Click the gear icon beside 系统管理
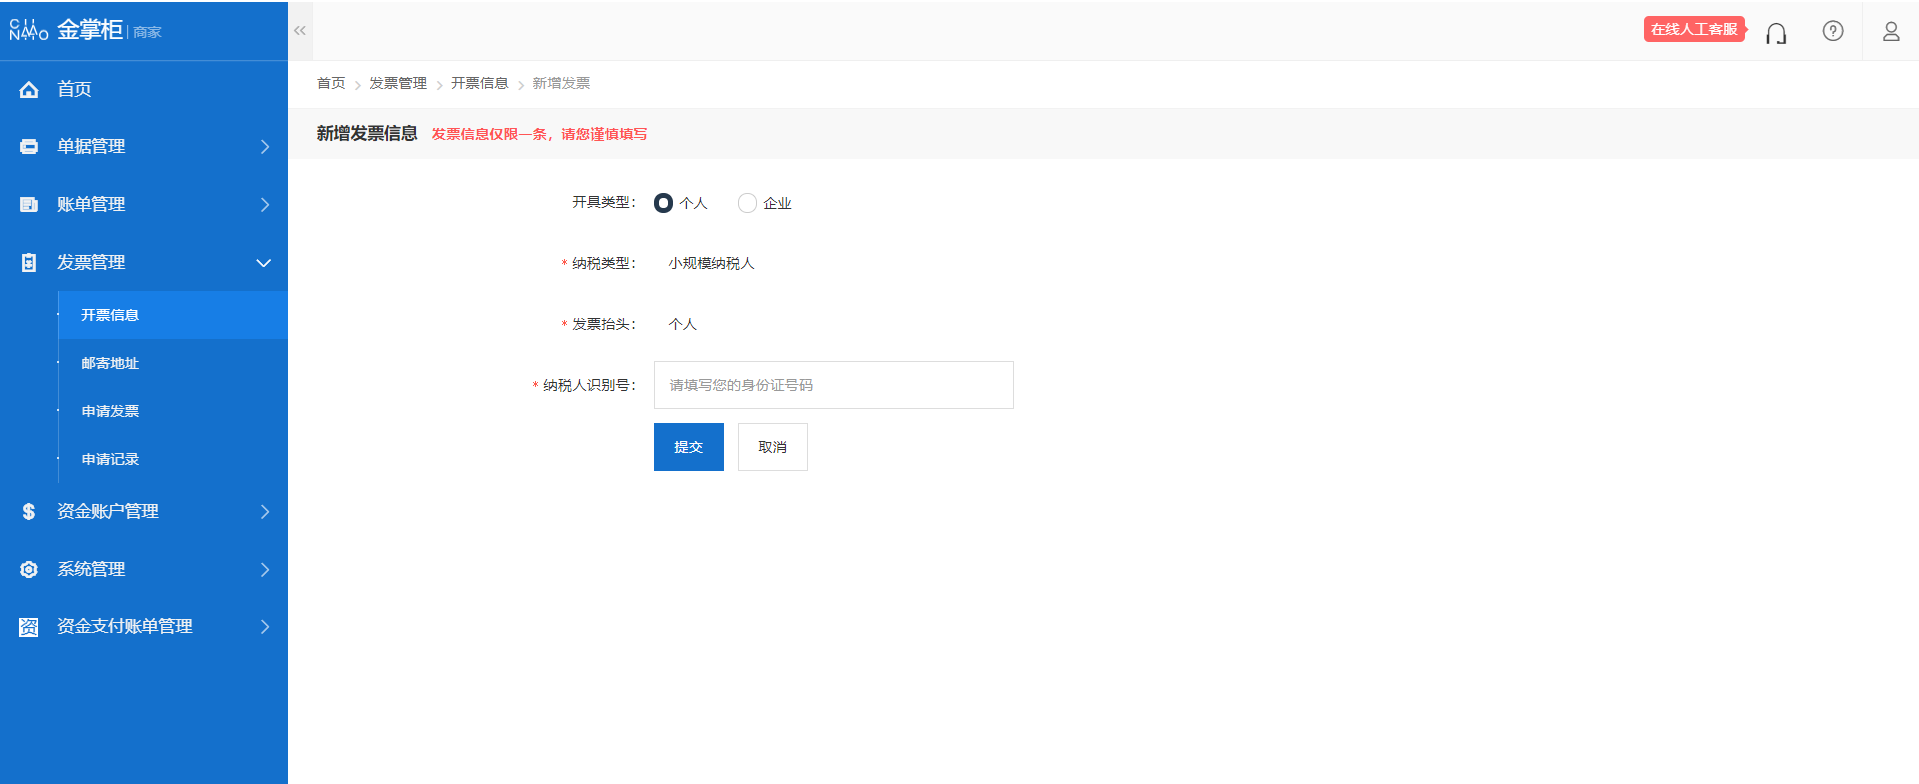 point(29,569)
